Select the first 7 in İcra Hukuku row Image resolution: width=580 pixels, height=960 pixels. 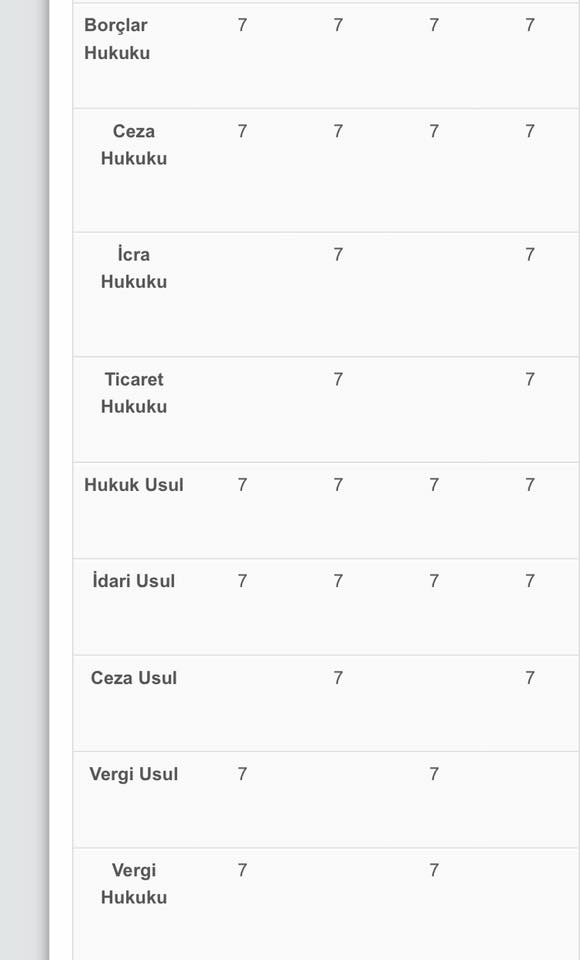pos(338,254)
